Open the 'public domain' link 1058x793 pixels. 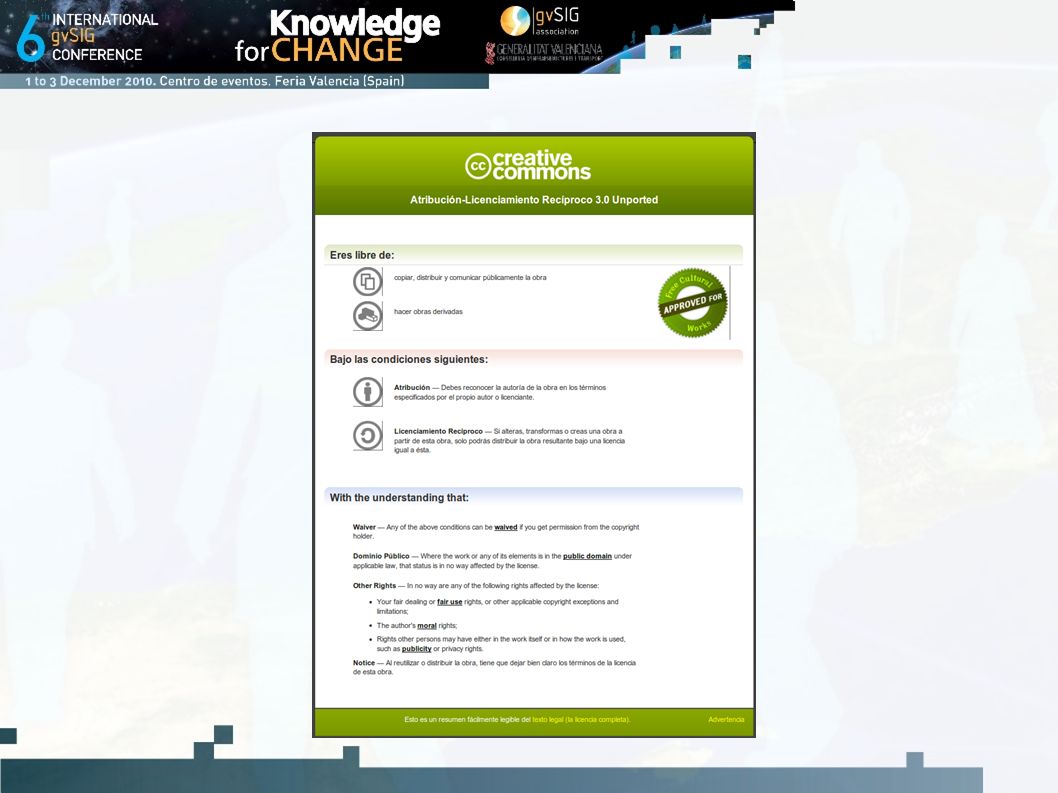[x=587, y=556]
